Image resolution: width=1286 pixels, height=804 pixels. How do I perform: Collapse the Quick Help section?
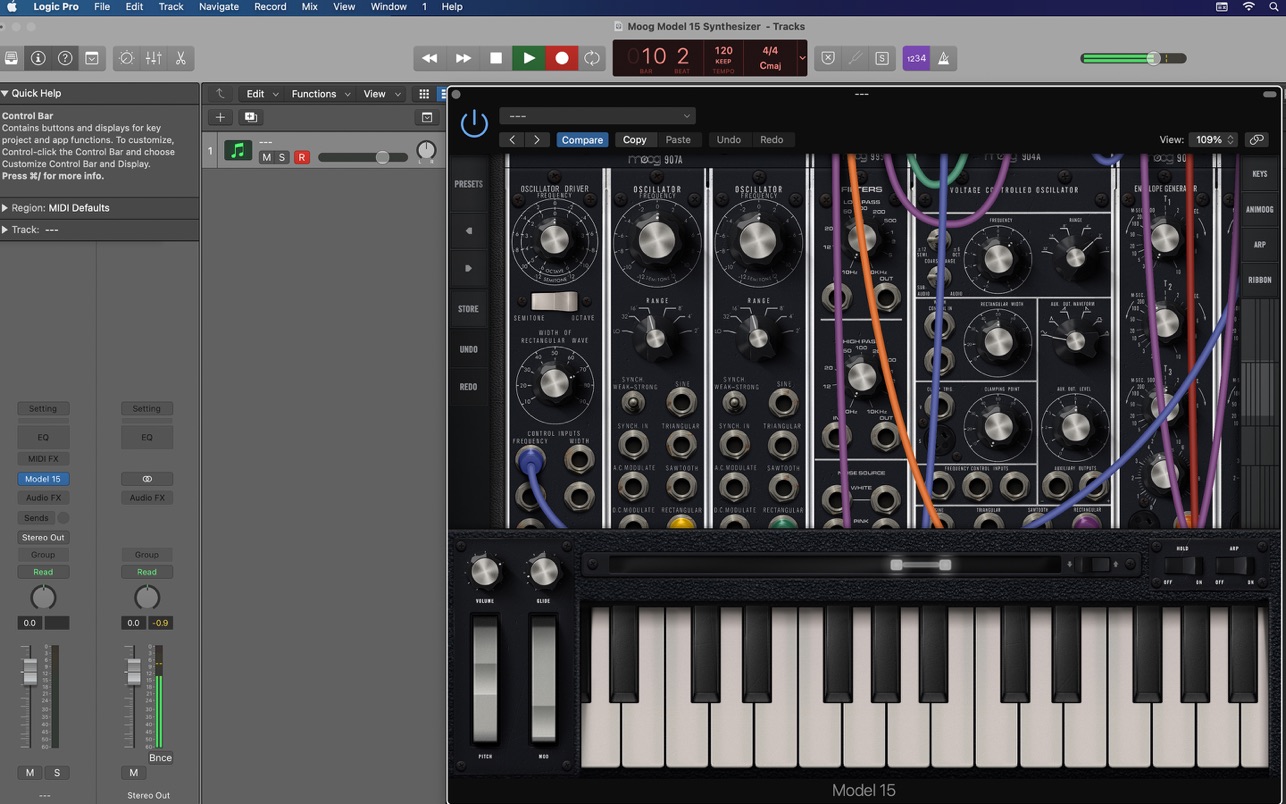pyautogui.click(x=5, y=93)
